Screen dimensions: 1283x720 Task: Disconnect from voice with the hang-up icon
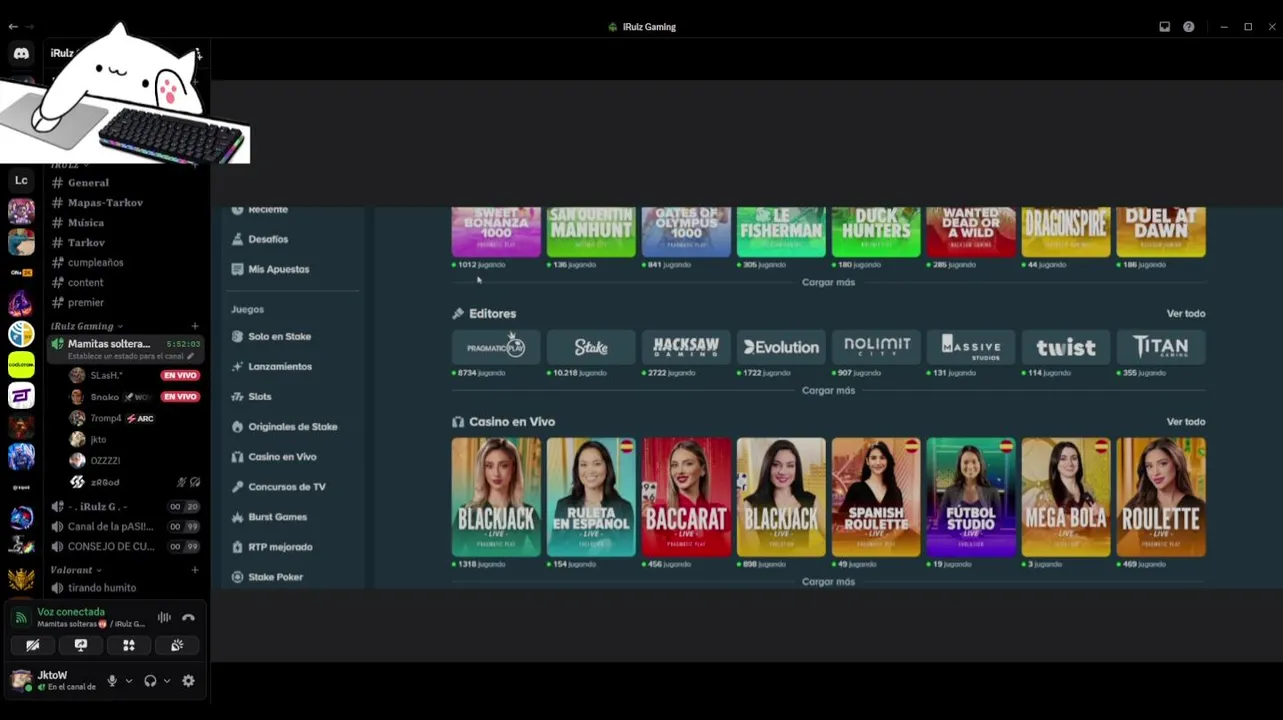(x=188, y=618)
